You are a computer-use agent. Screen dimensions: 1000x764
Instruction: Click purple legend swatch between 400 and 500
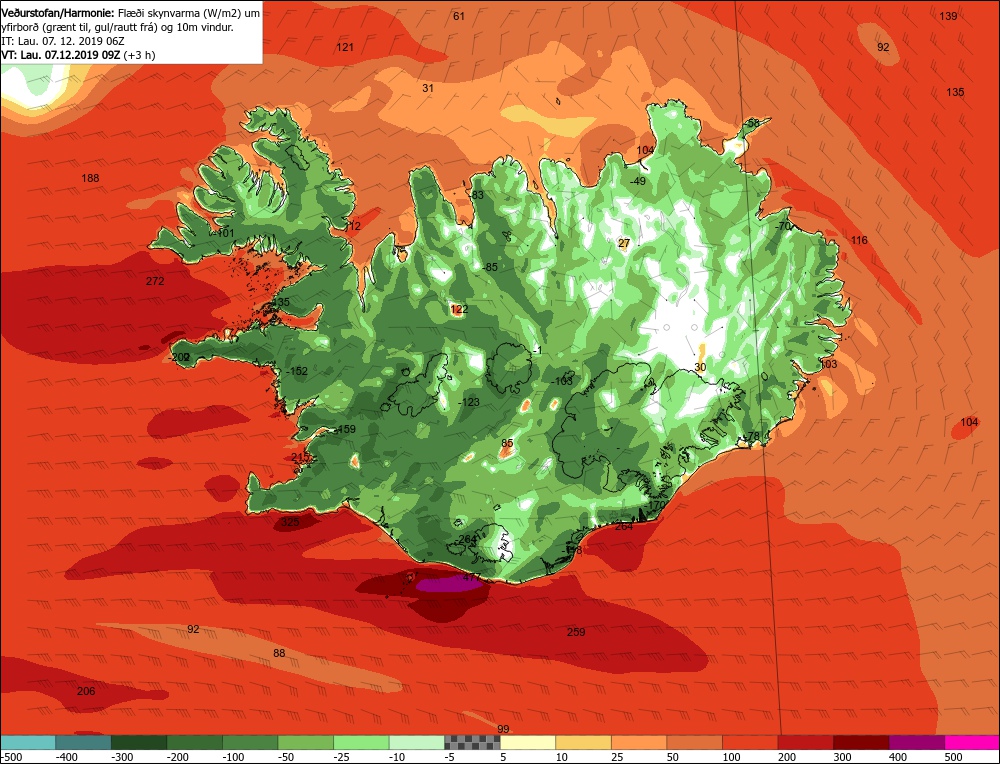click(x=916, y=742)
